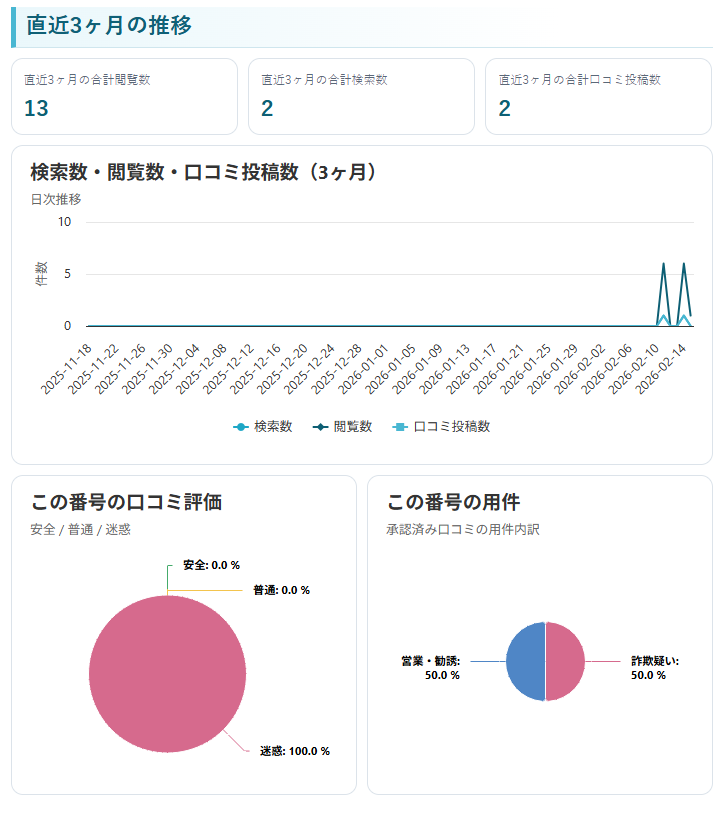Click the 営業・勧誘: 50.0 % label
Image resolution: width=724 pixels, height=813 pixels.
(x=430, y=668)
